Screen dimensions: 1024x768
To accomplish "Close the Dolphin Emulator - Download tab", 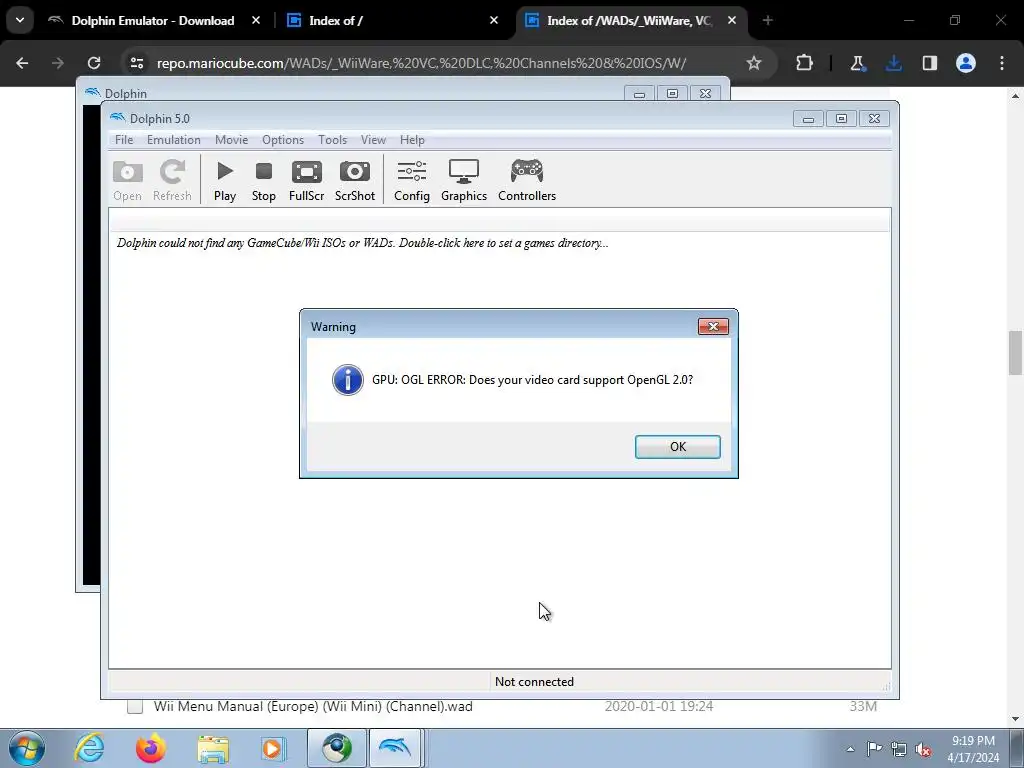I will coord(256,21).
